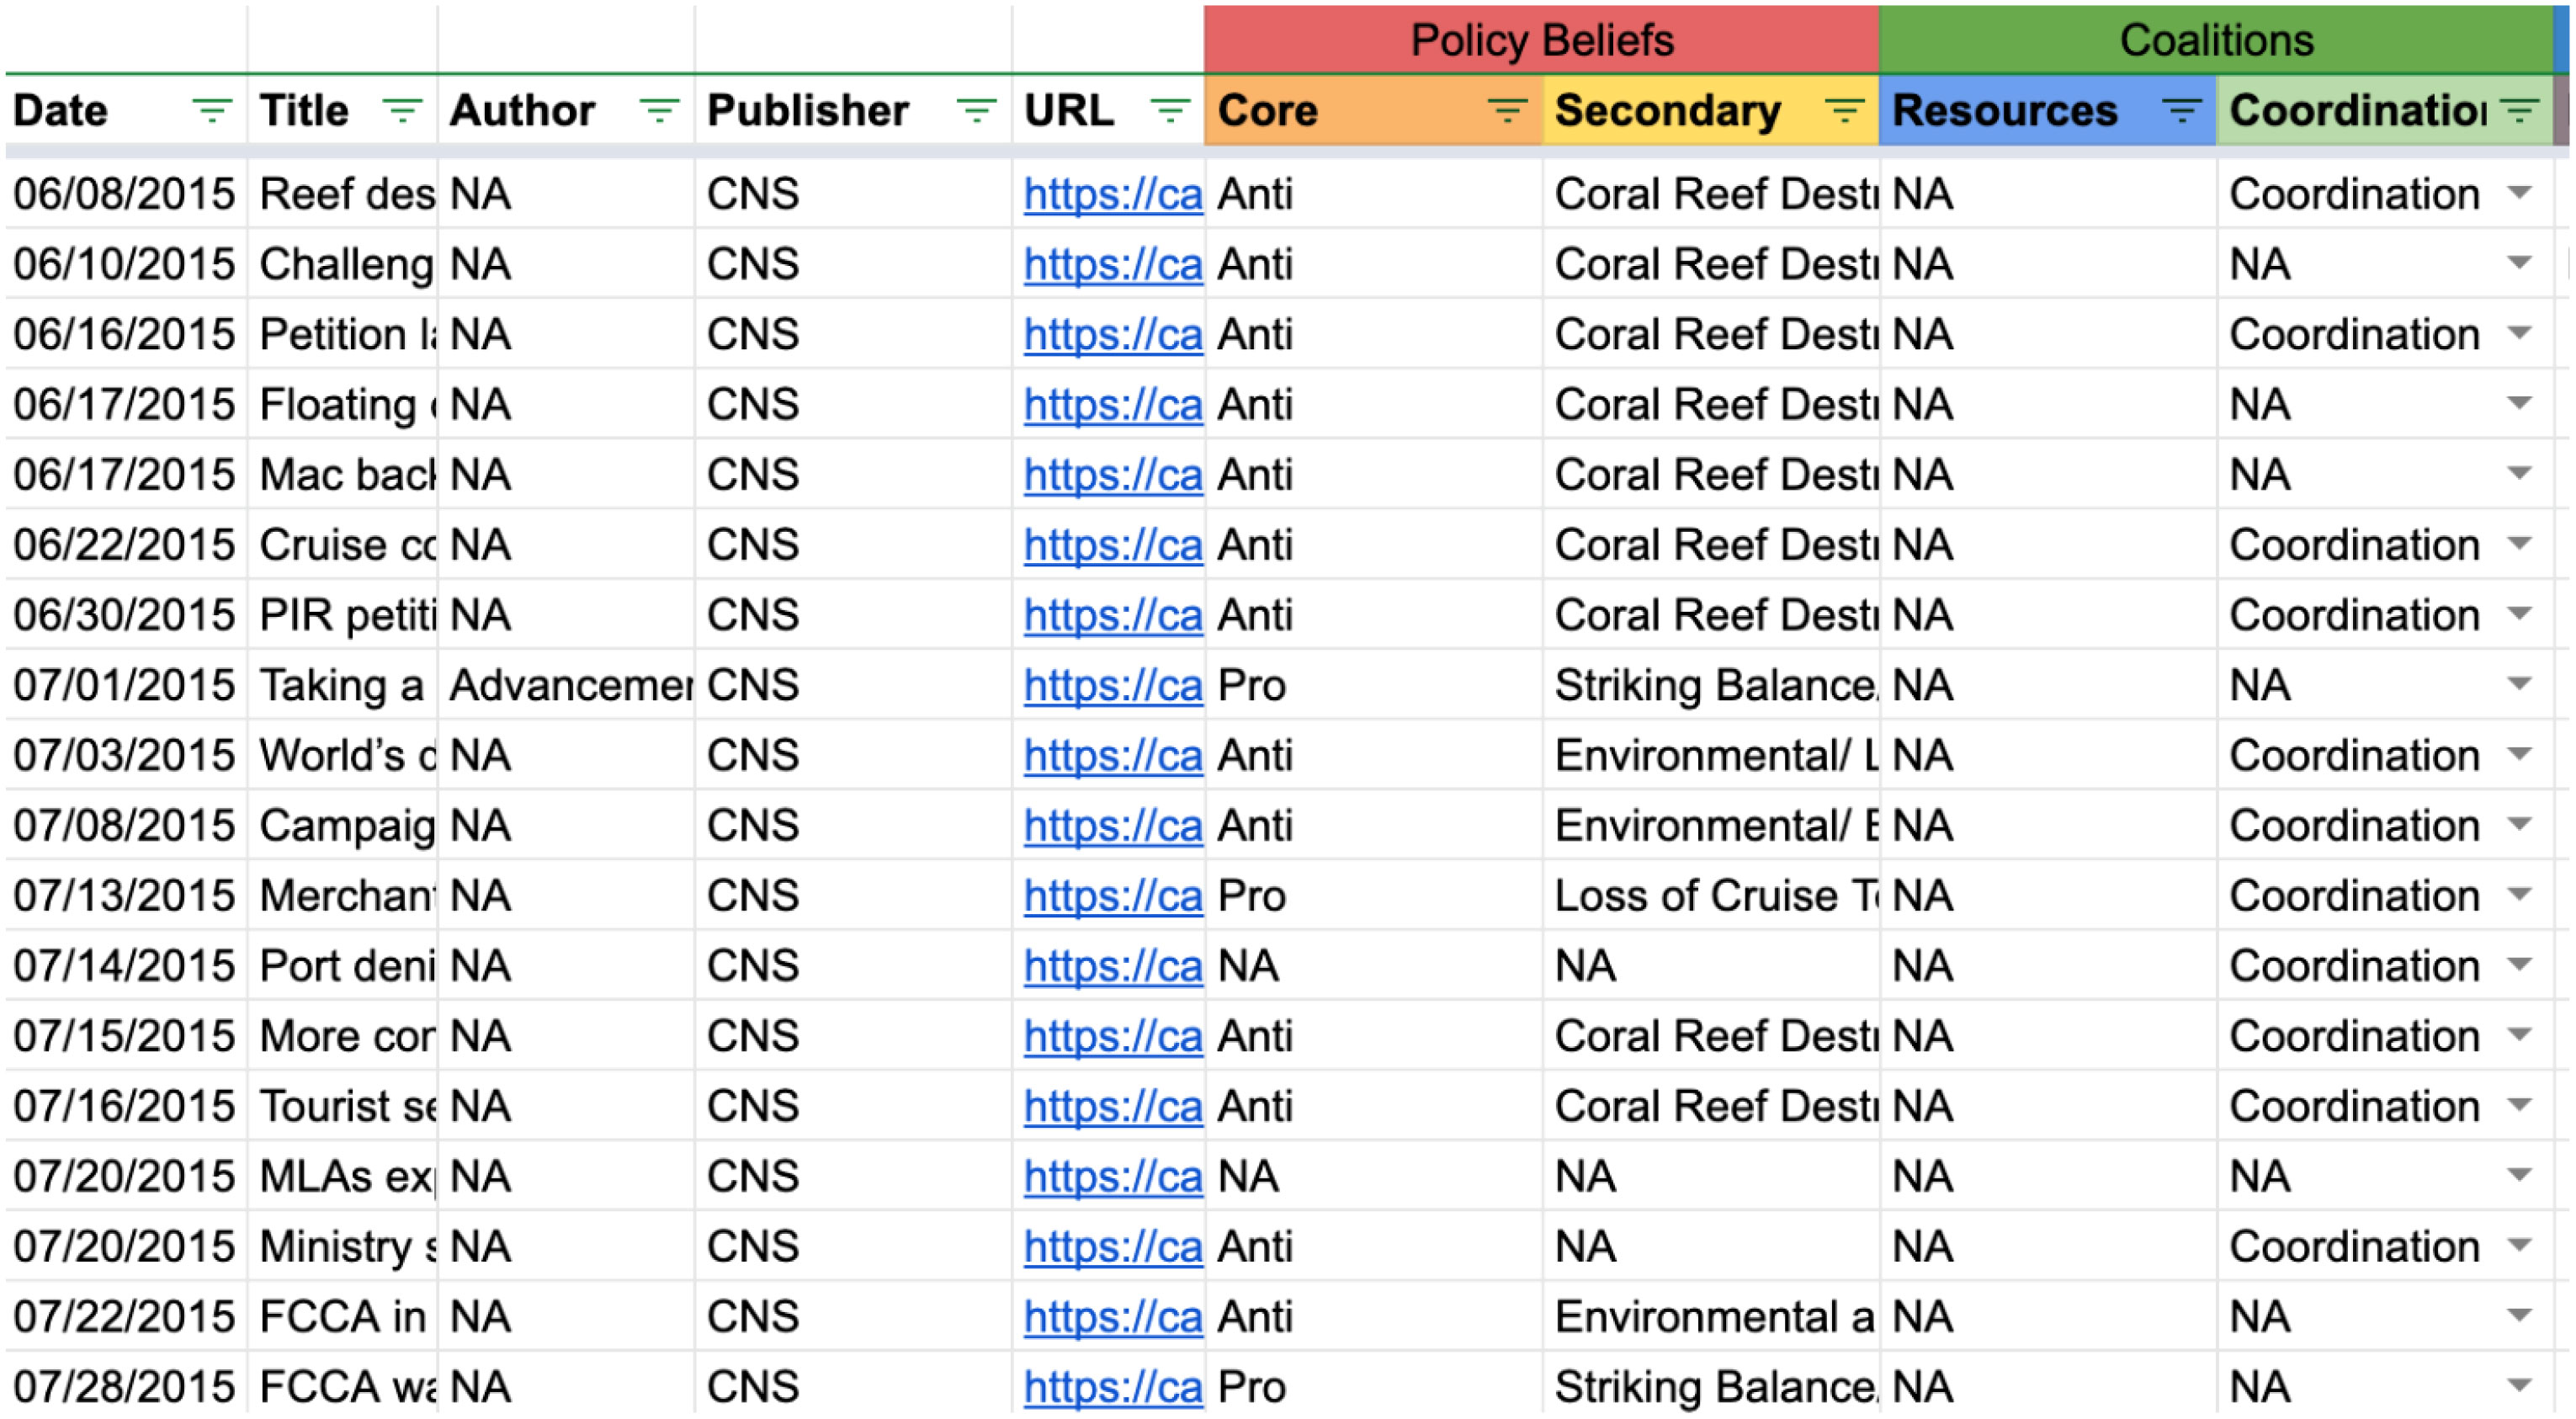Select the title cell starting Floating

tap(342, 404)
